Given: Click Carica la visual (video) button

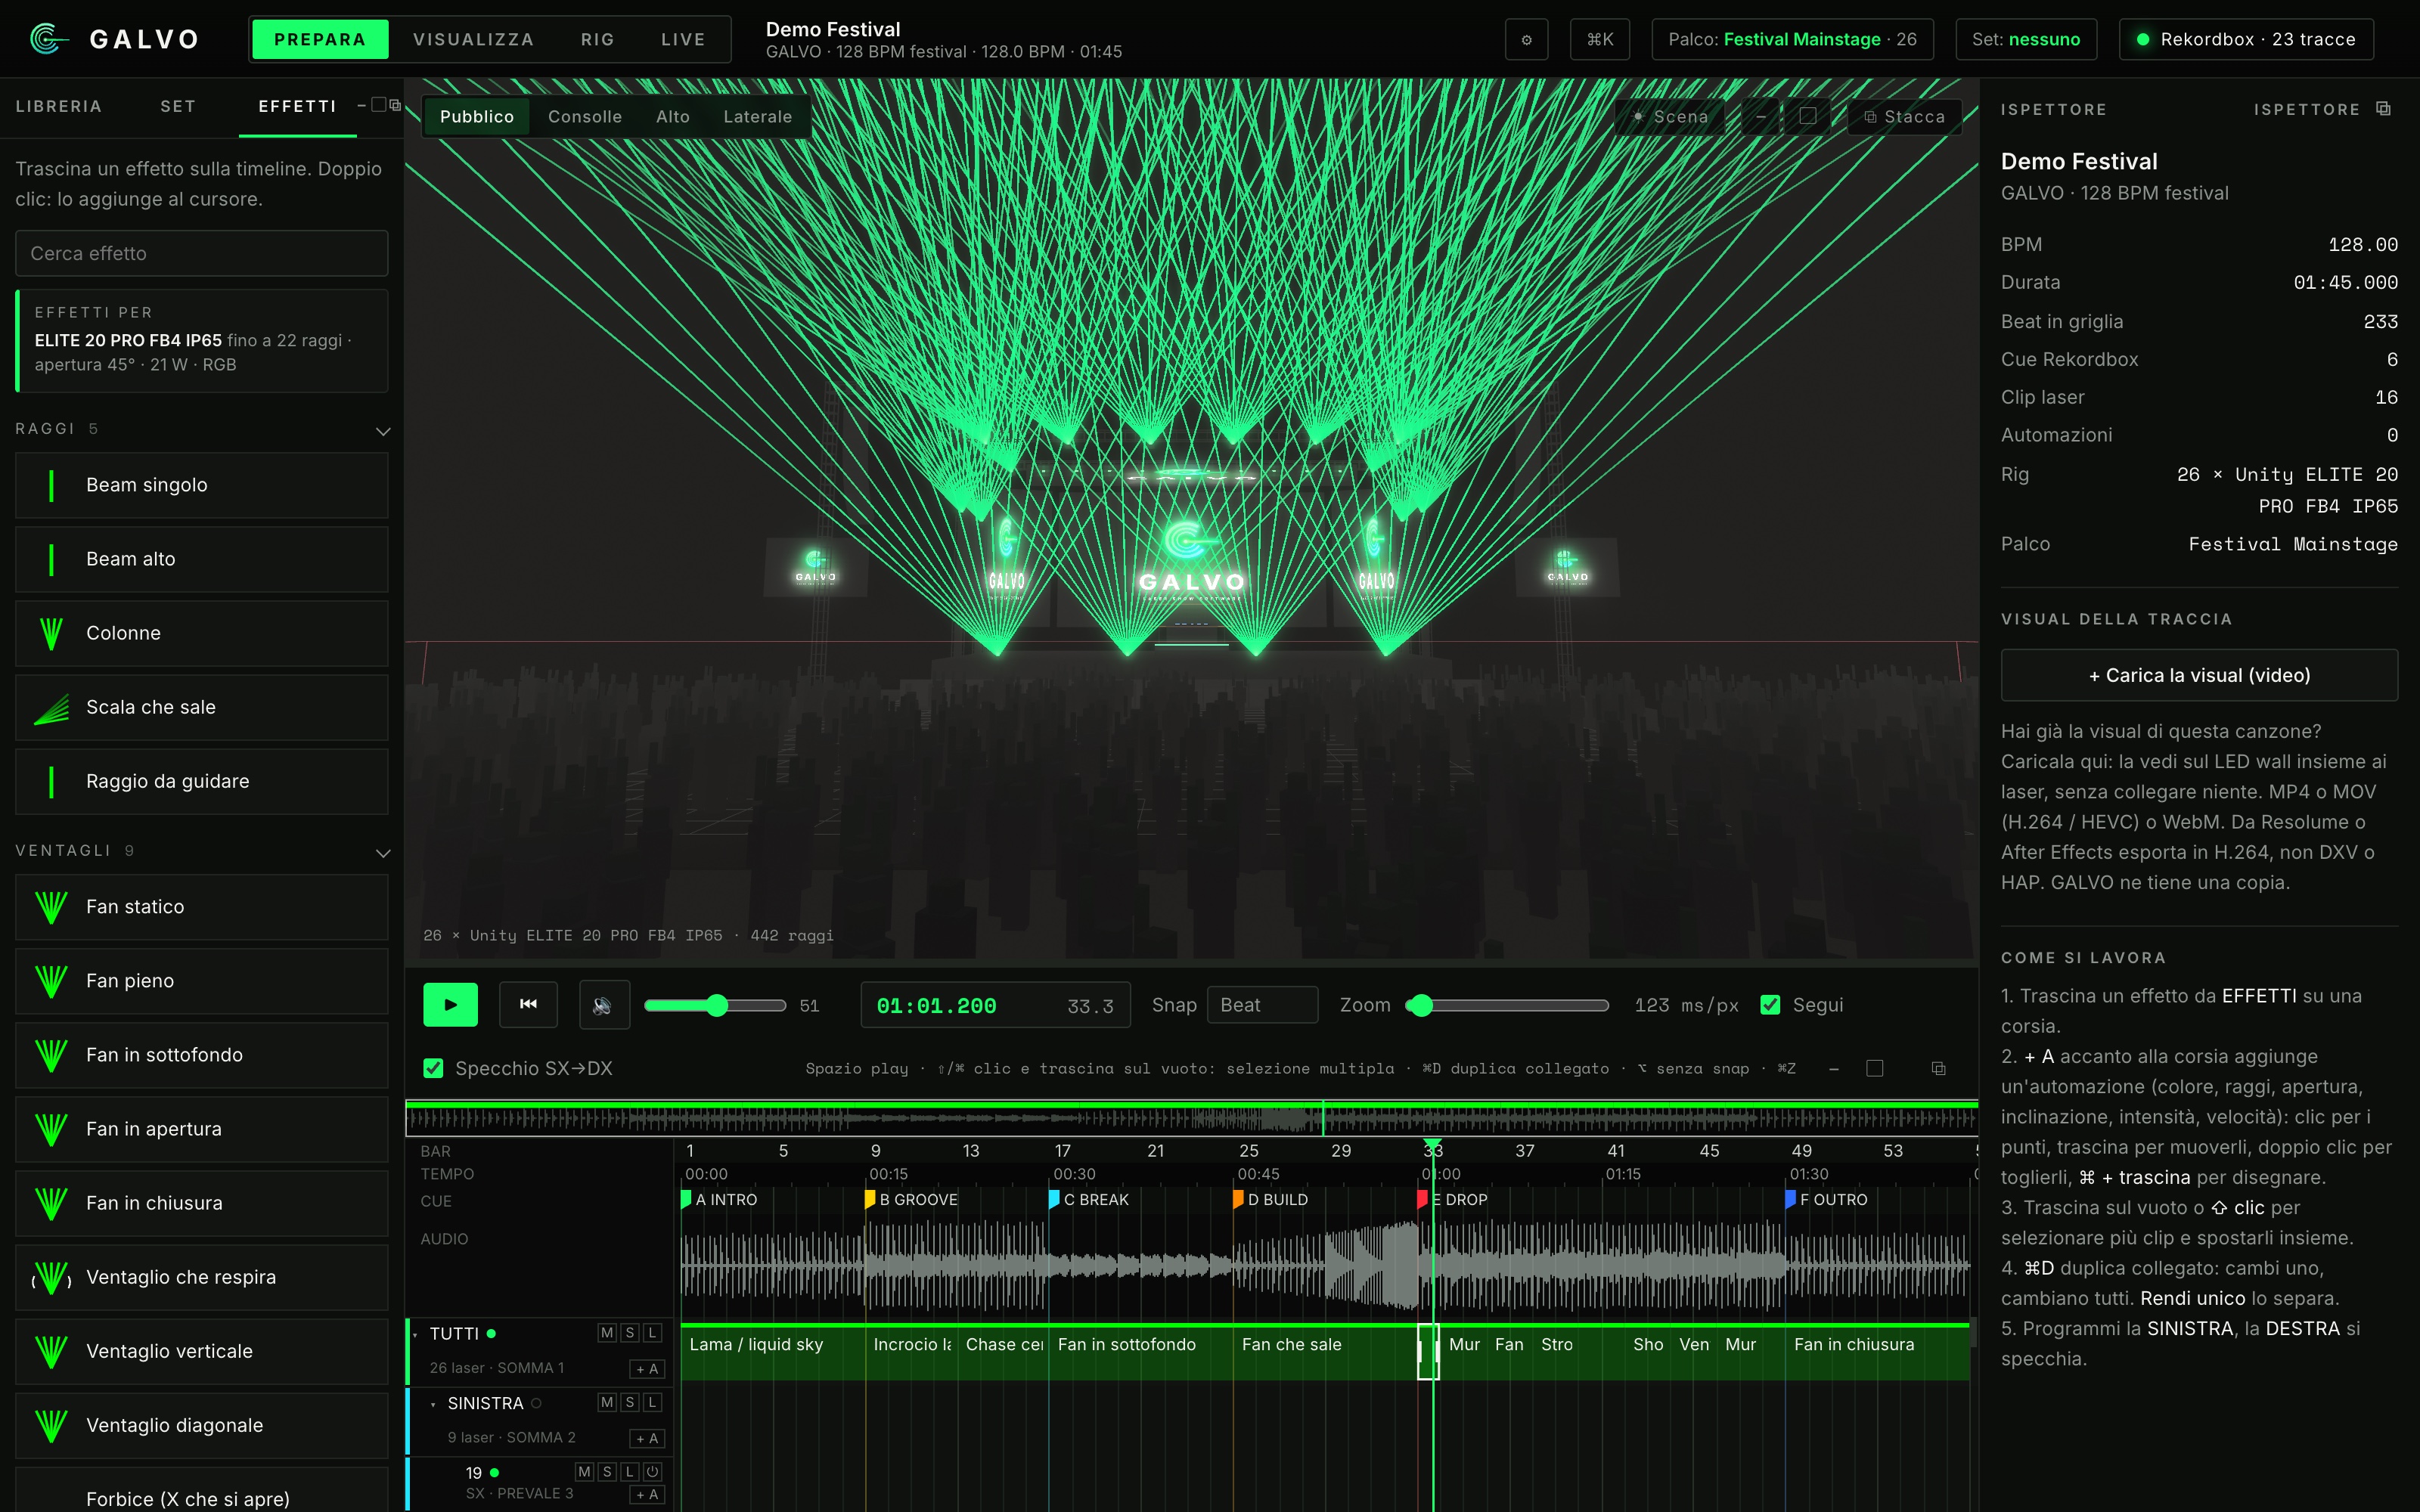Looking at the screenshot, I should click(x=2199, y=676).
